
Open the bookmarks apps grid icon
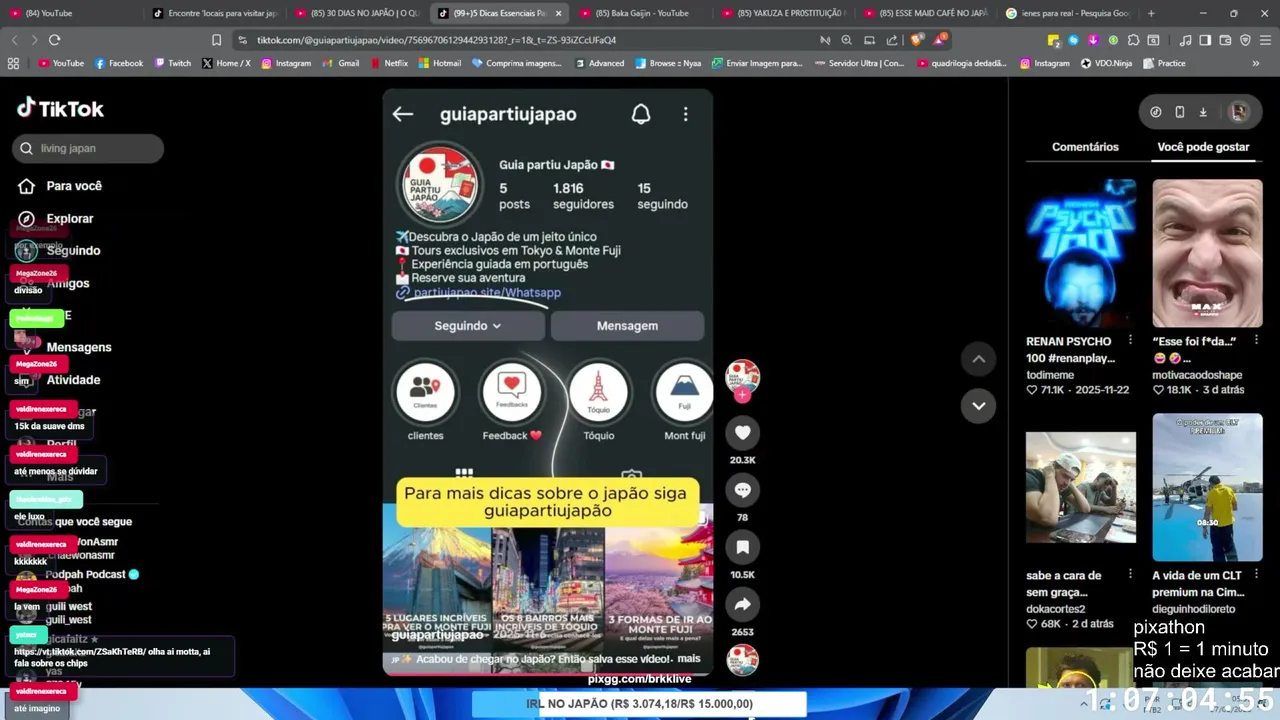[x=13, y=63]
